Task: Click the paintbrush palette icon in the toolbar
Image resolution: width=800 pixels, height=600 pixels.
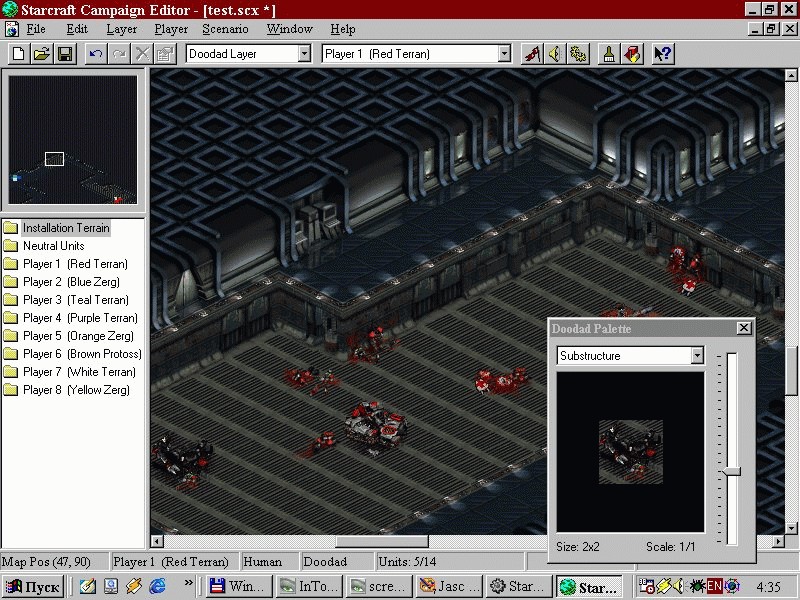Action: pyautogui.click(x=609, y=54)
